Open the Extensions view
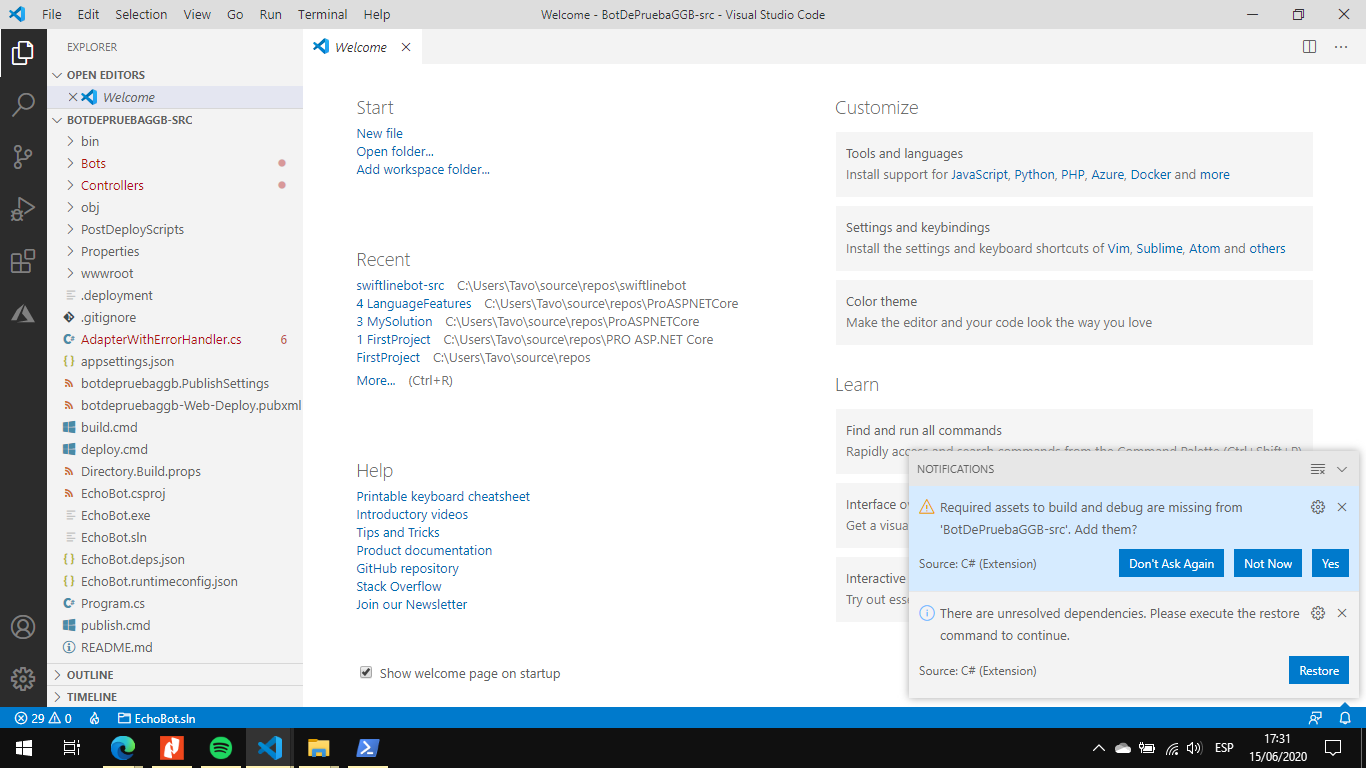 coord(23,262)
